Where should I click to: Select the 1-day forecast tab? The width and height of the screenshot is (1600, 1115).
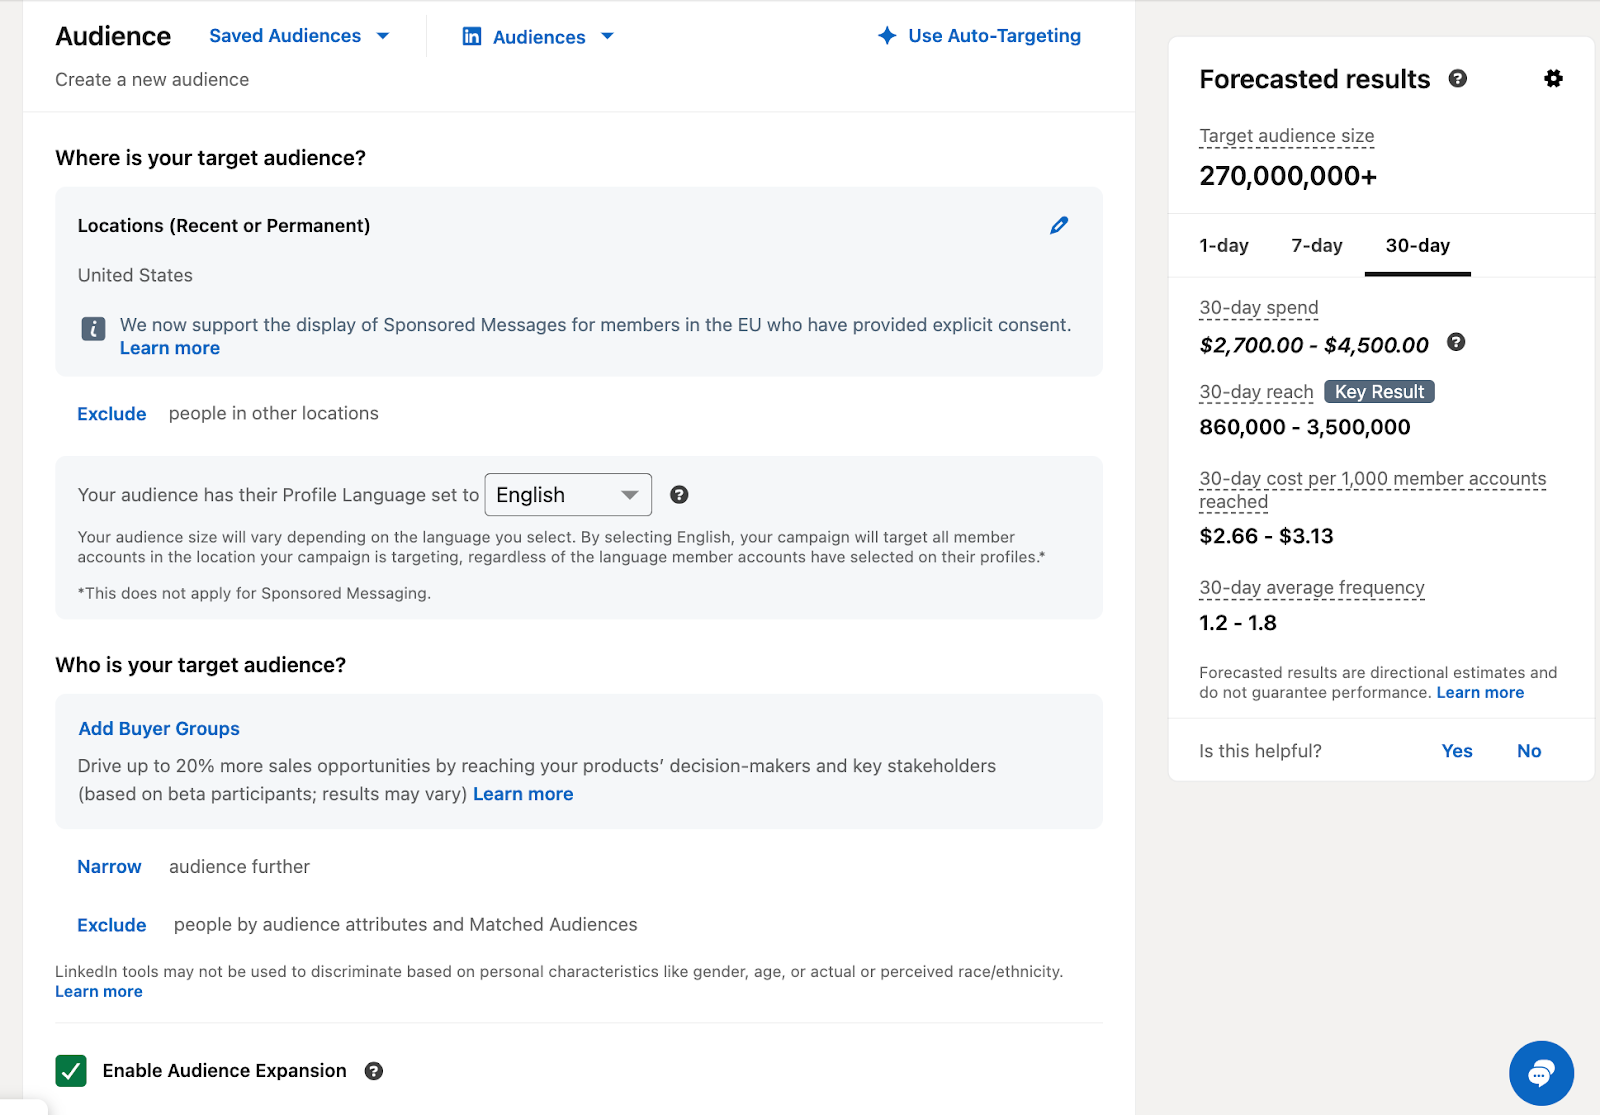(x=1222, y=245)
